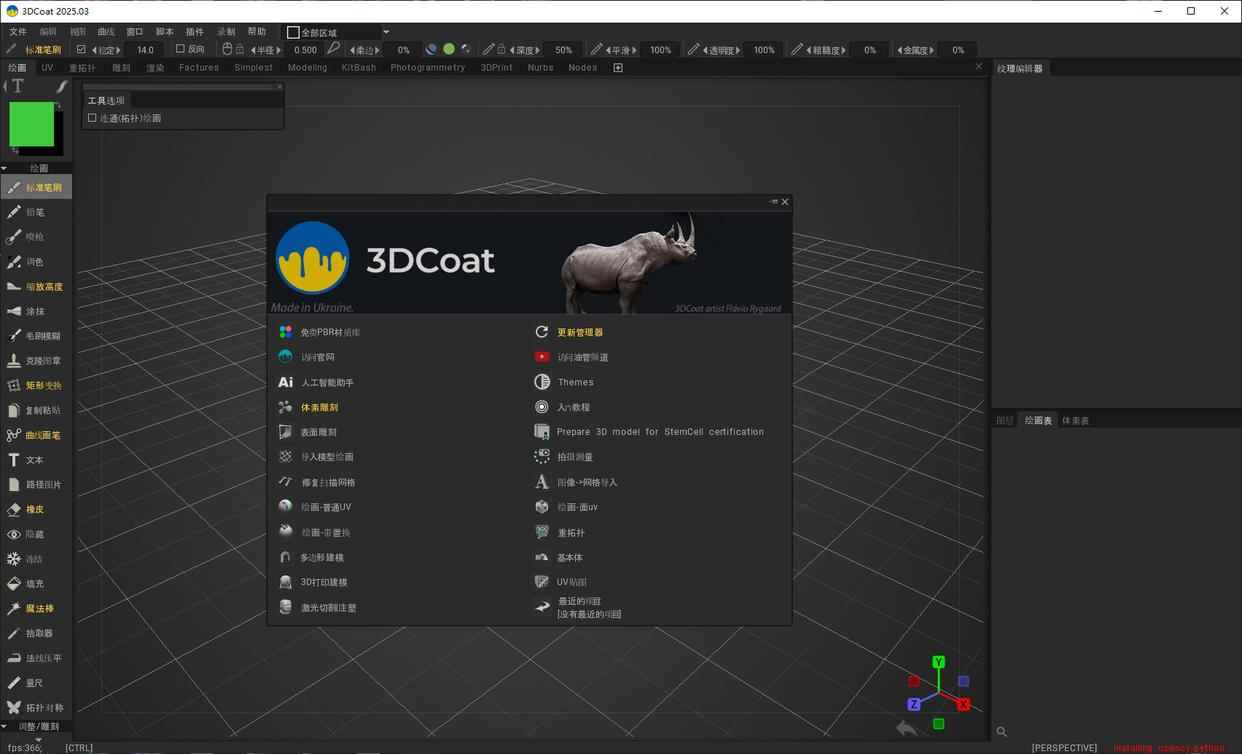This screenshot has width=1242, height=754.
Task: Click the radius 0.500 value field
Action: 305,50
